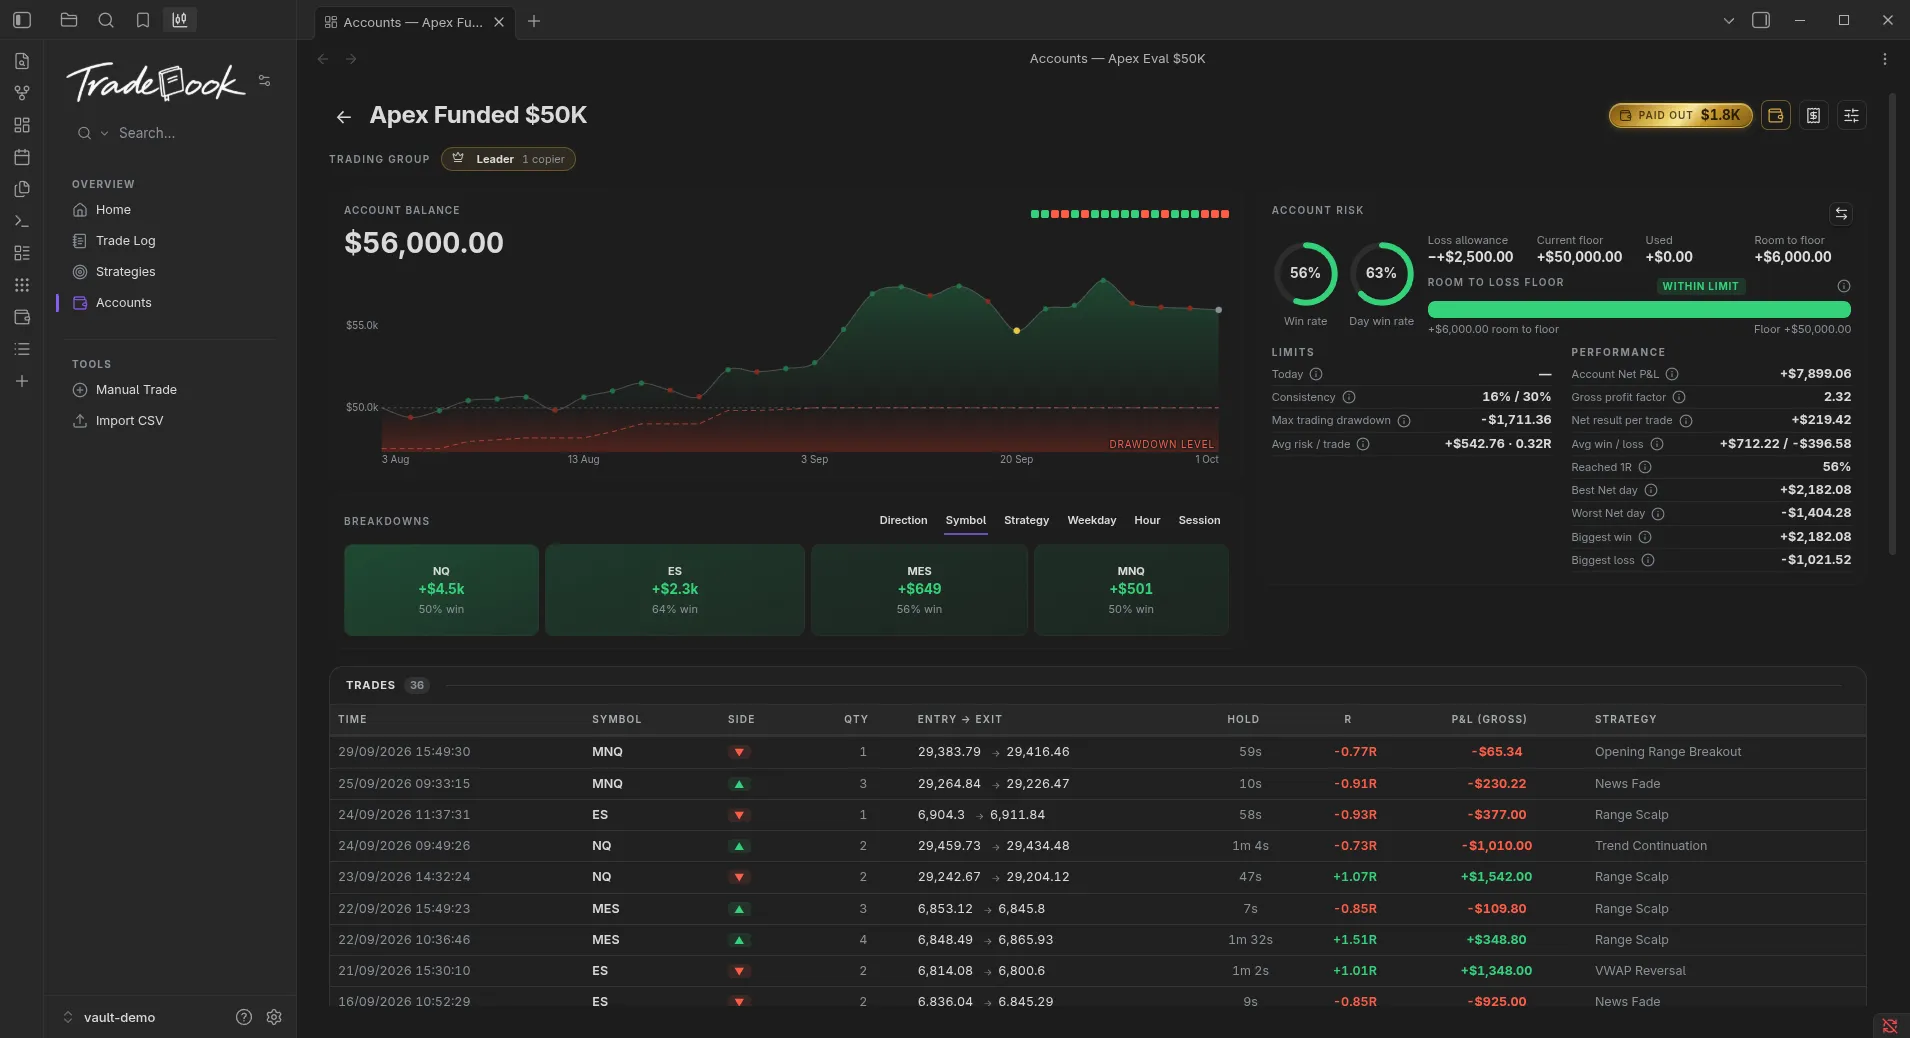
Task: Click the calculator icon in the account header
Action: (1814, 116)
